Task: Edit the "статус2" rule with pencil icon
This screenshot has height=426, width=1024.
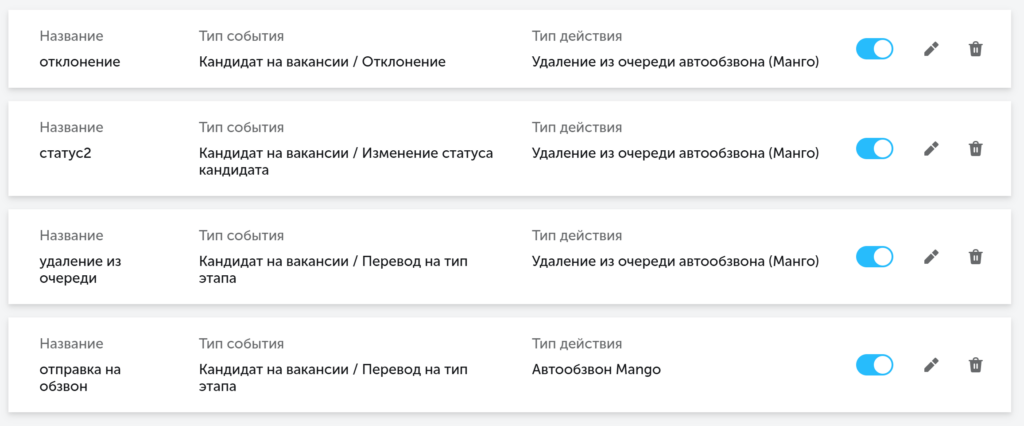Action: tap(931, 149)
